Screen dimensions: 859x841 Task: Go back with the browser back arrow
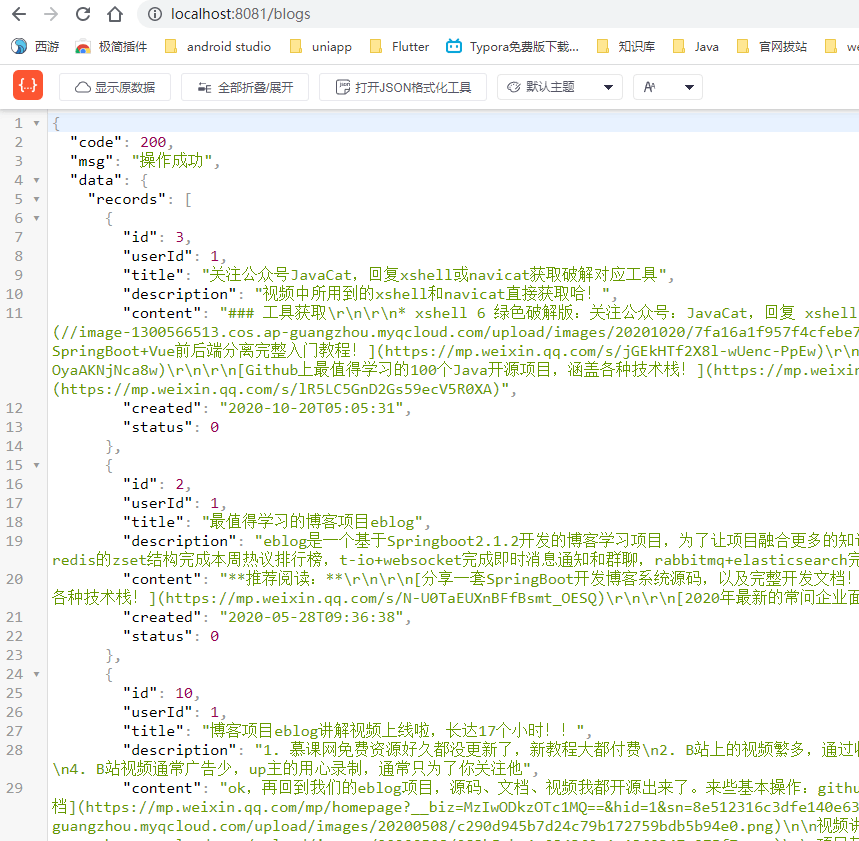(19, 14)
